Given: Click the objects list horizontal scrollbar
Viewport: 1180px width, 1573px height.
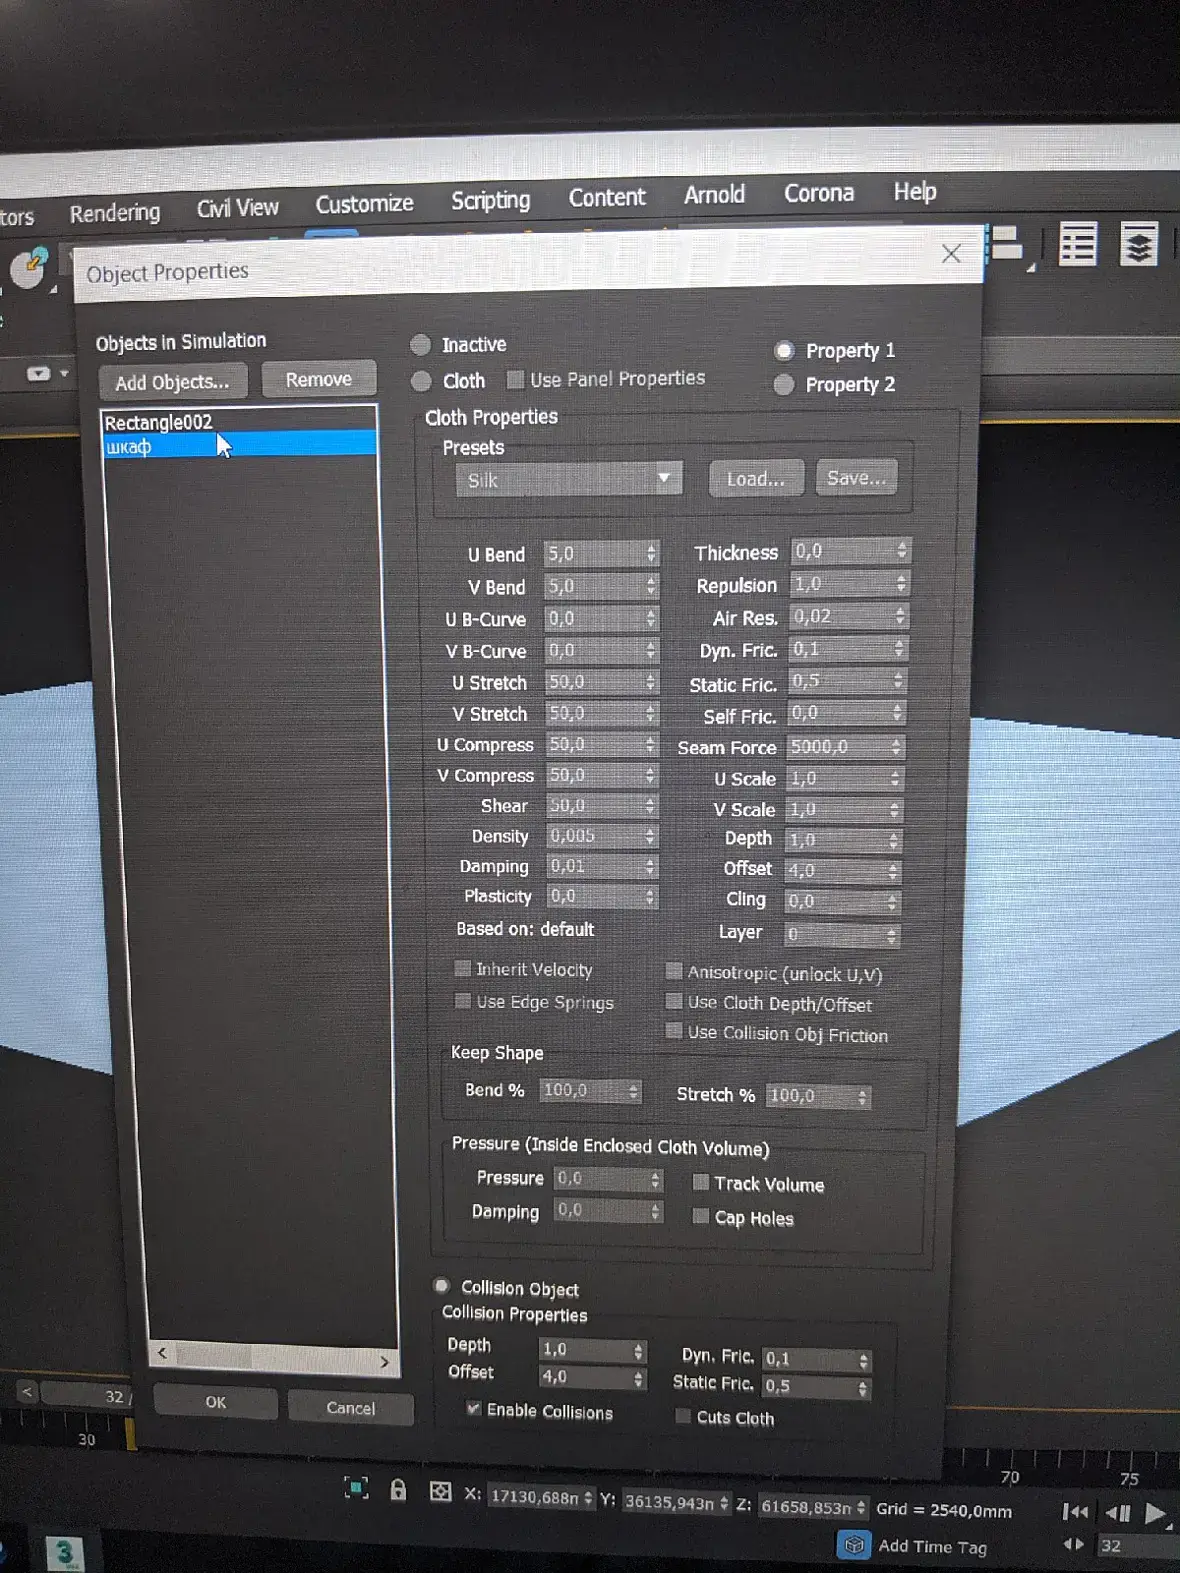Looking at the screenshot, I should click(273, 1357).
